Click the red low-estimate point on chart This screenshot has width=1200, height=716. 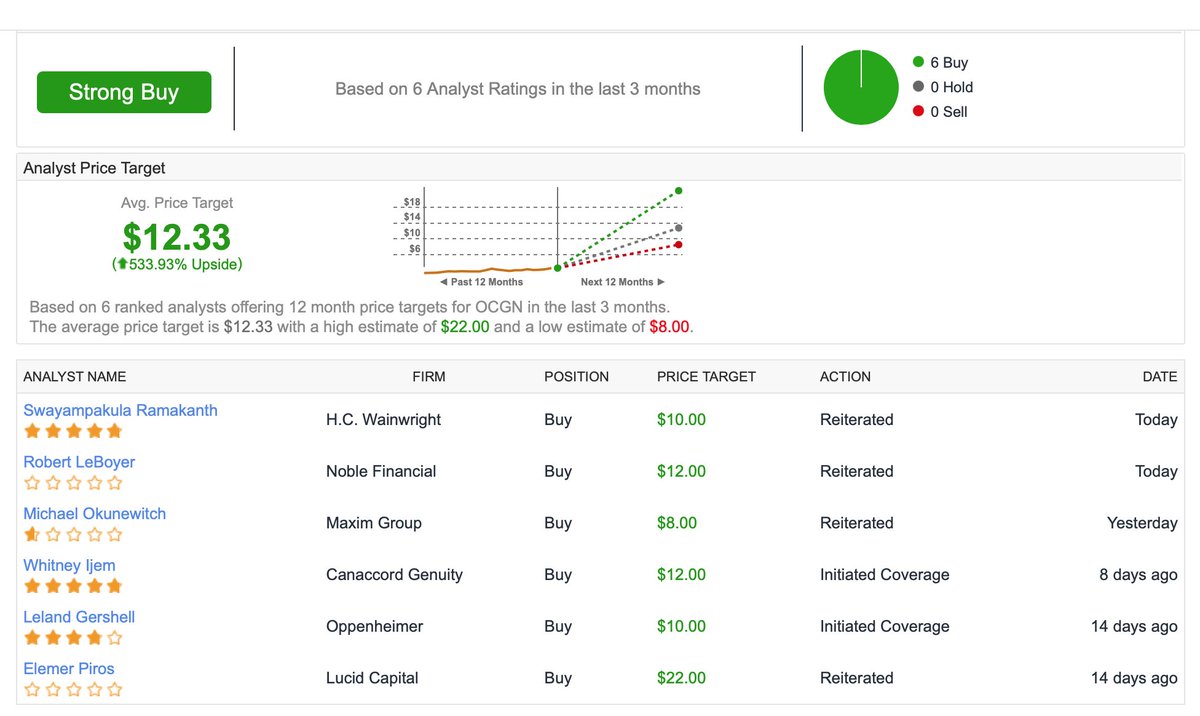coord(679,244)
